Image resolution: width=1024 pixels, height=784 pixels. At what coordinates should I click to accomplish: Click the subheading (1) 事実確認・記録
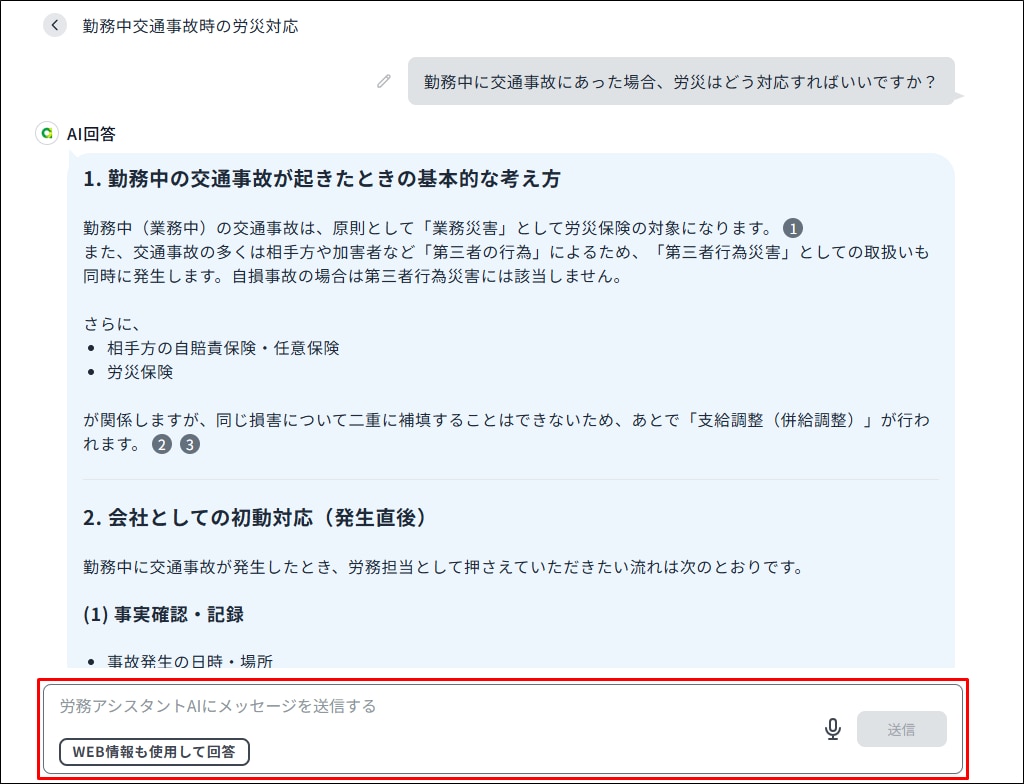pyautogui.click(x=163, y=614)
